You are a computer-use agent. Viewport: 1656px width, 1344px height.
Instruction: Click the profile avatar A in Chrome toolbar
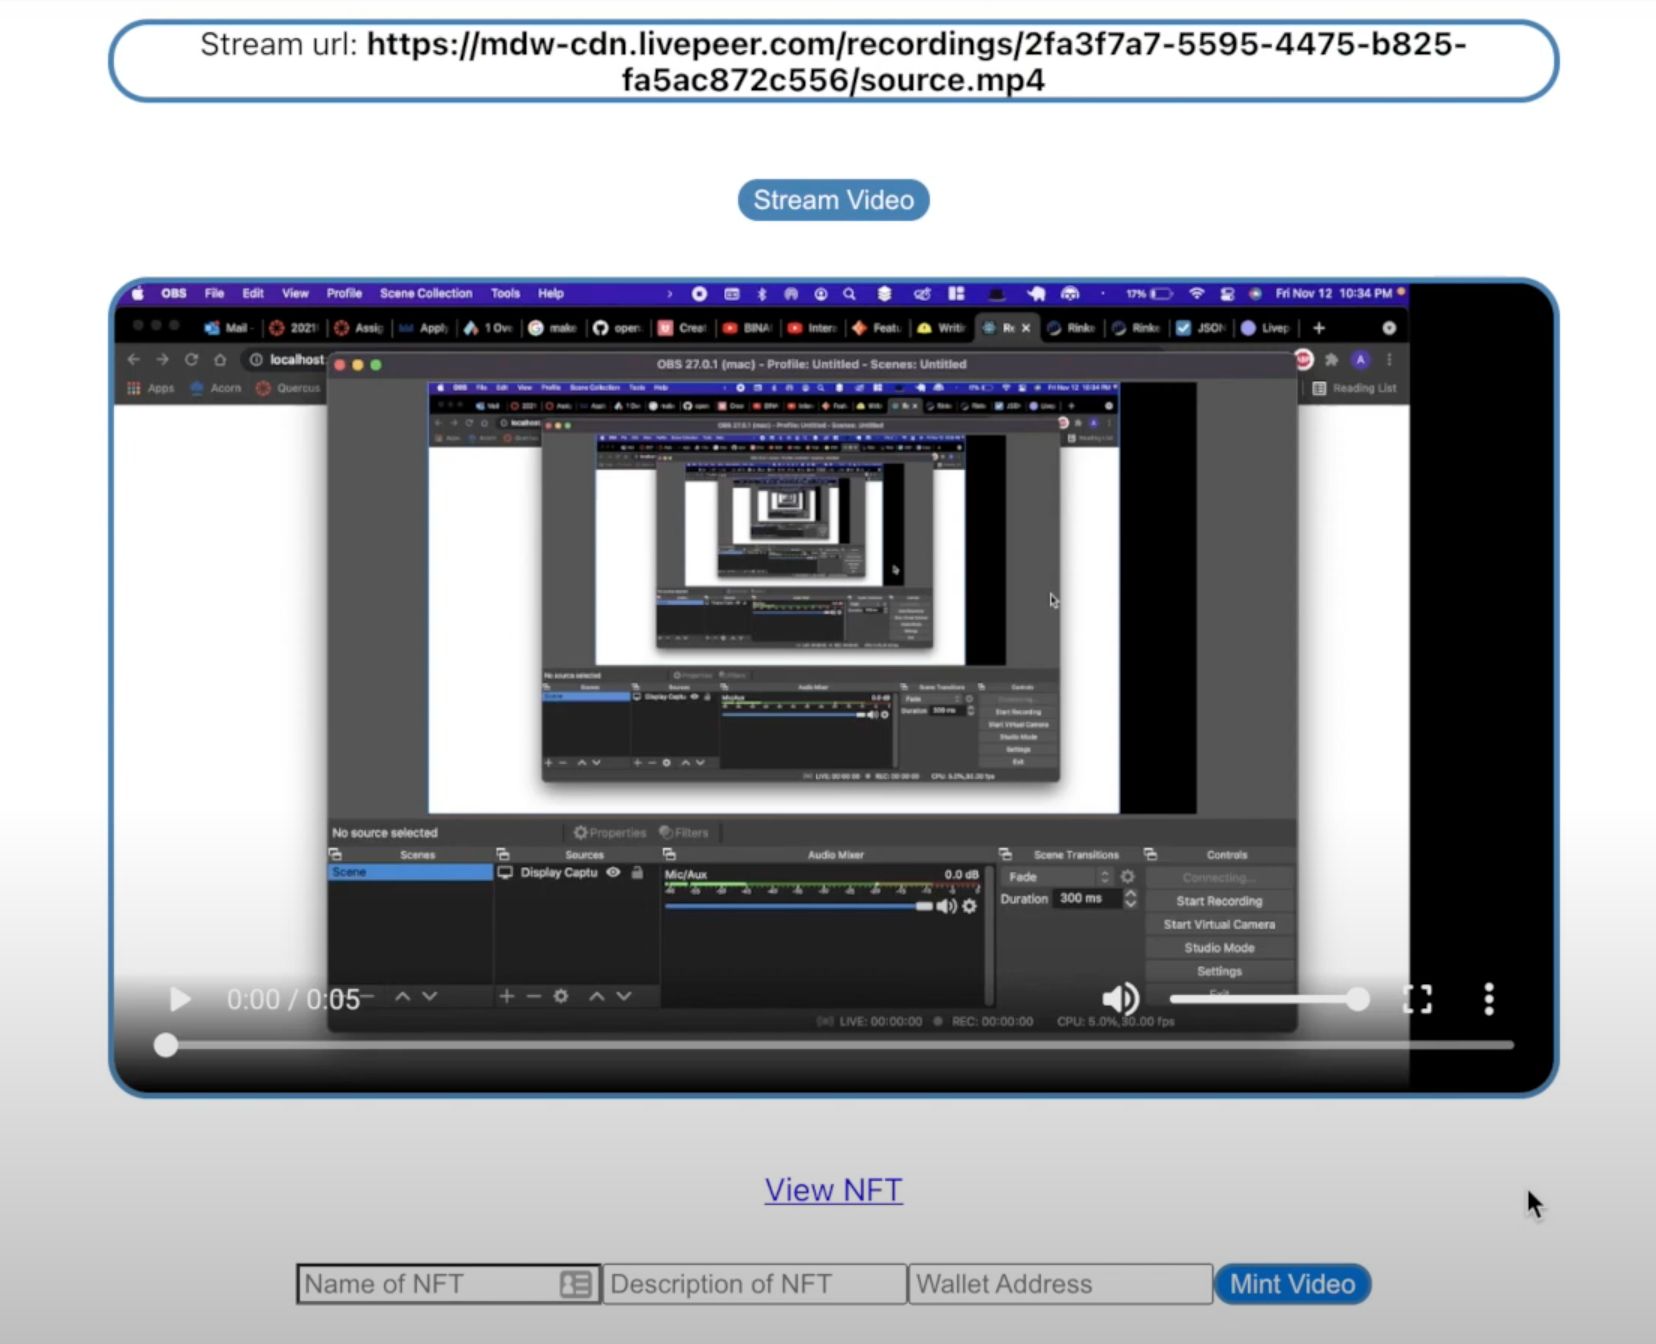[x=1360, y=359]
